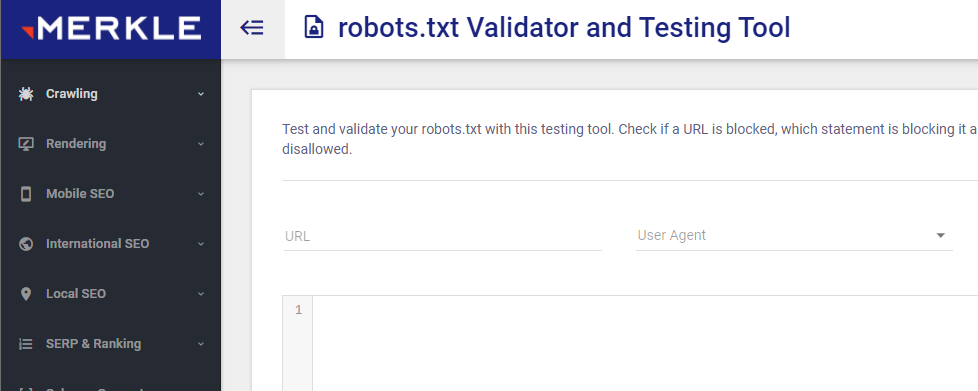
Task: Click the Mobile SEO phone icon
Action: coord(26,194)
